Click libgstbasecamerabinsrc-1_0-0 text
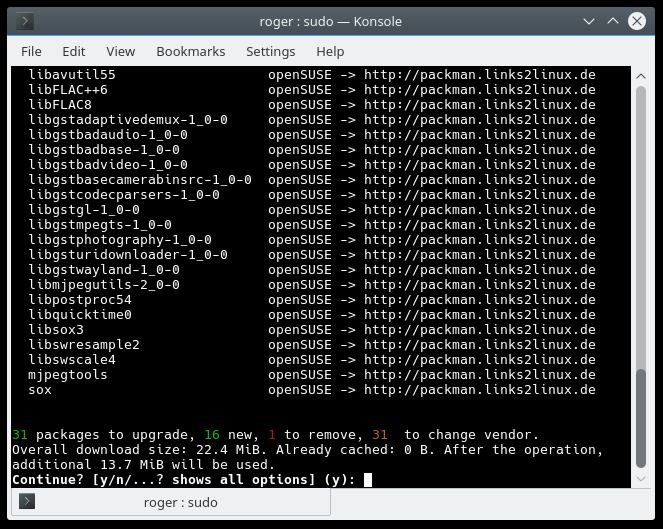This screenshot has width=663, height=529. coord(140,180)
